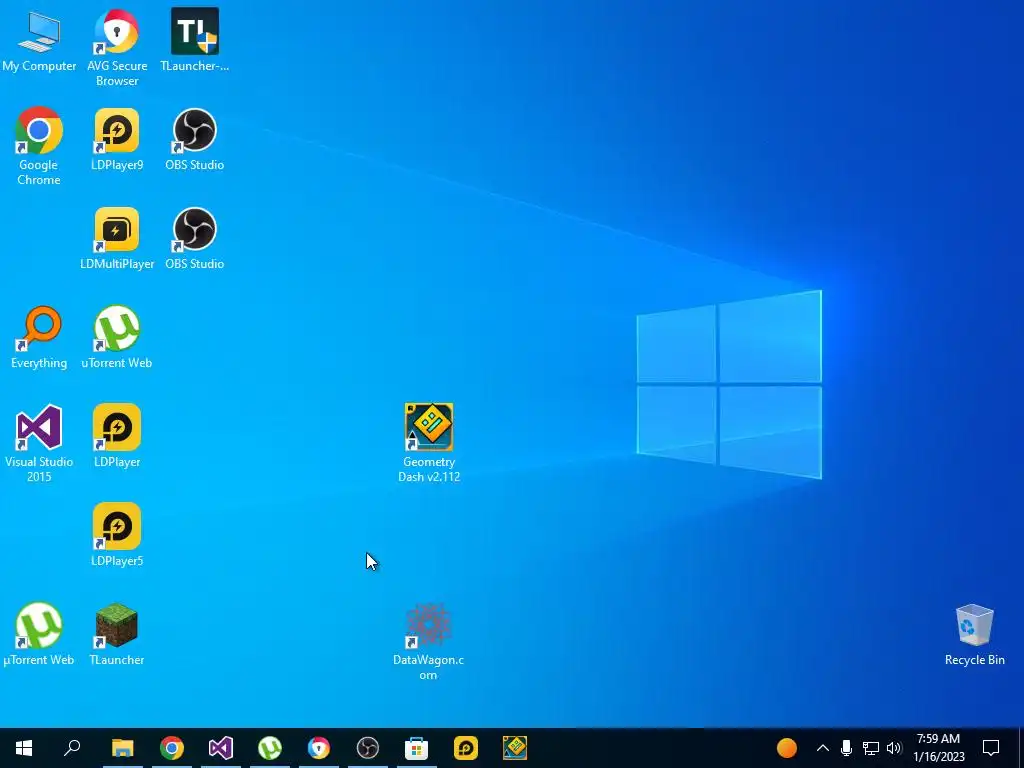Viewport: 1024px width, 768px height.
Task: Open network settings from tray
Action: coord(871,748)
